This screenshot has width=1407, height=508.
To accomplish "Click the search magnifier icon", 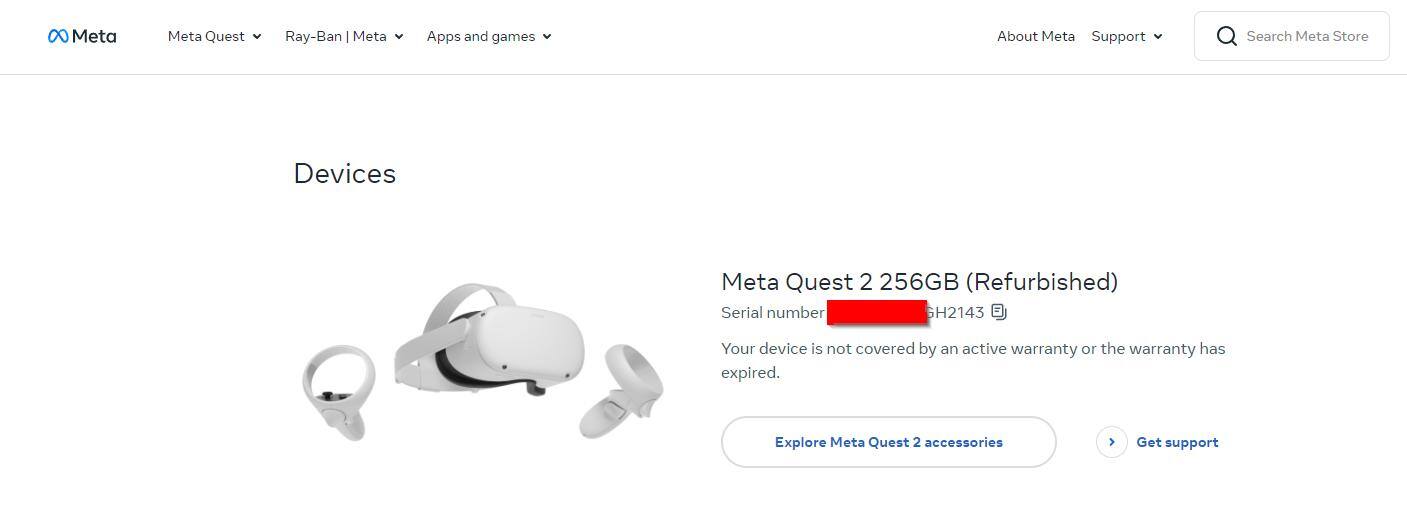I will (1226, 36).
